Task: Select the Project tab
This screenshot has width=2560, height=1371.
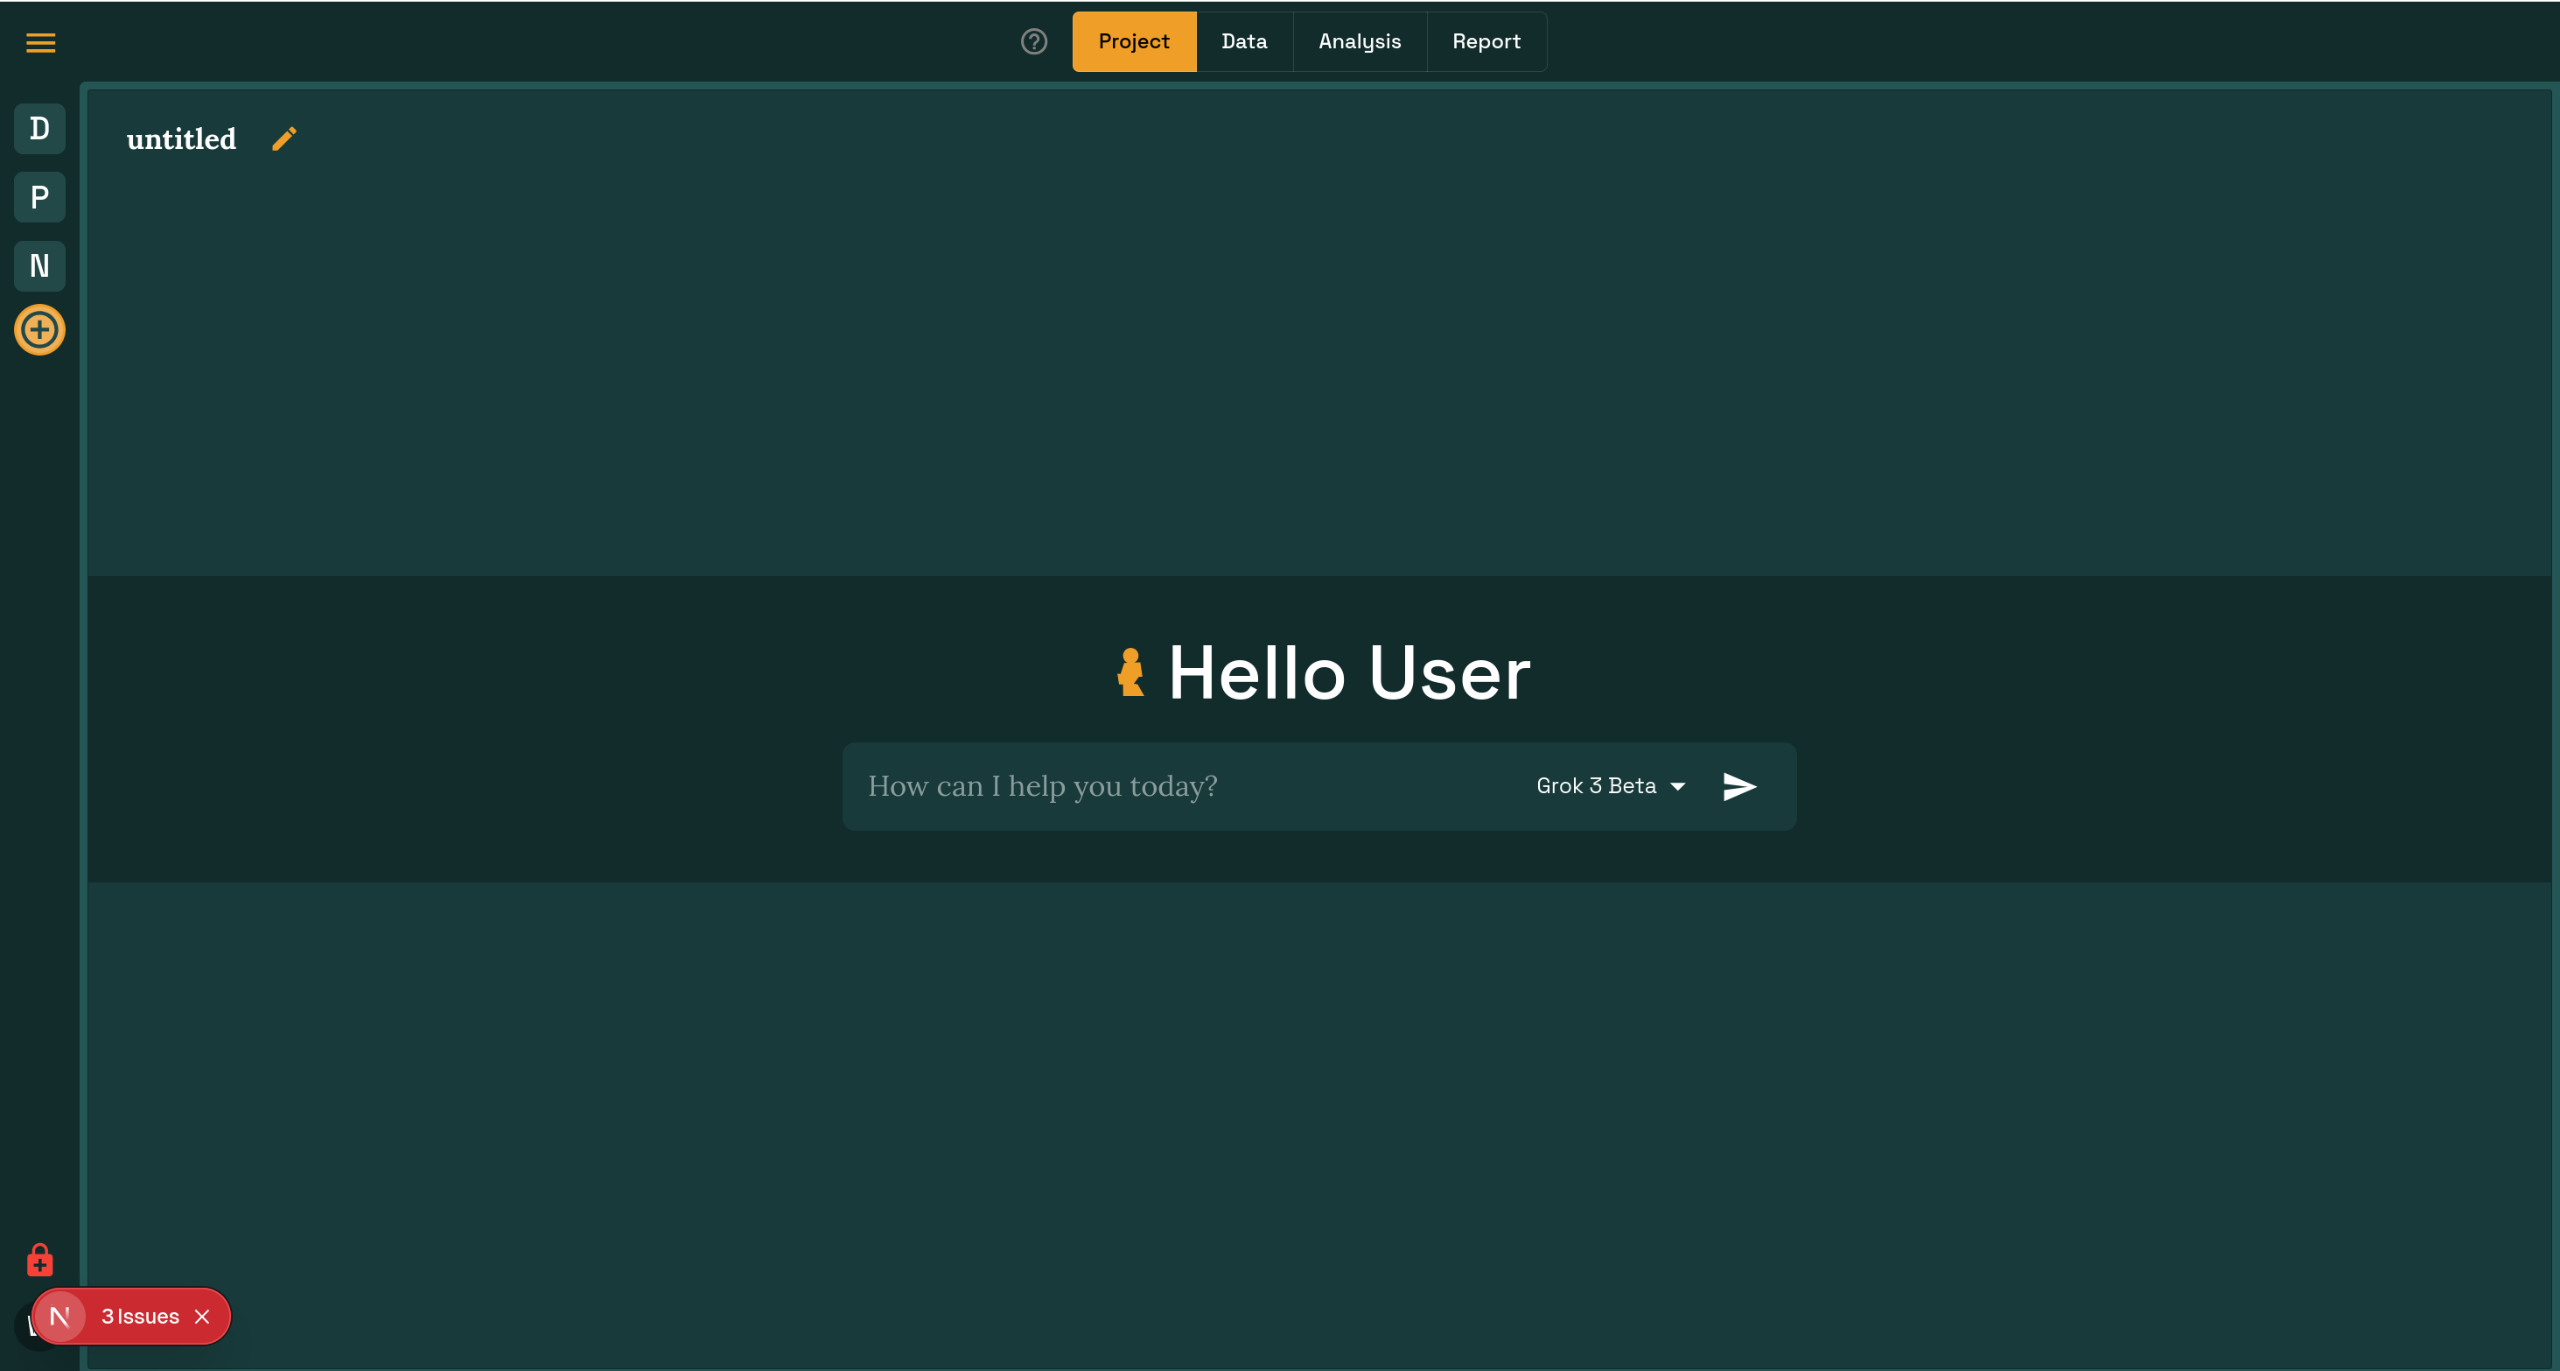Action: coord(1133,42)
